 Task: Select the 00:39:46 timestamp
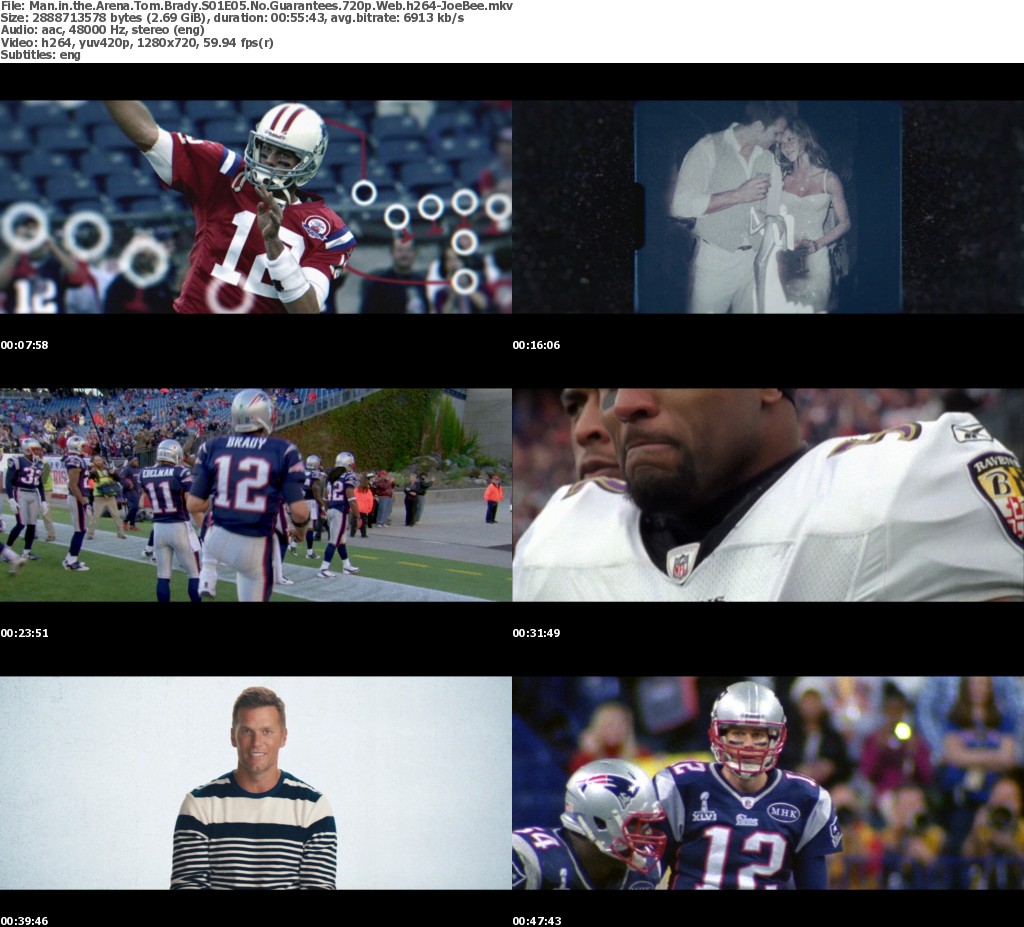24,920
